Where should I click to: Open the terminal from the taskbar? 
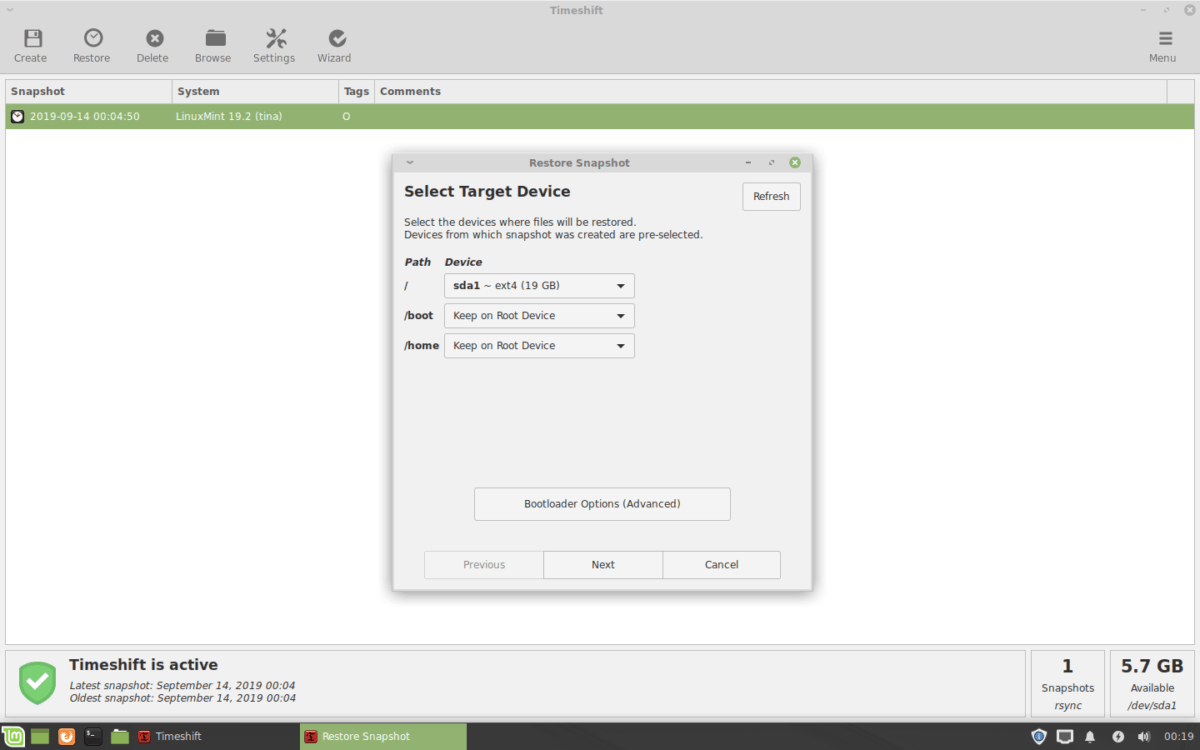[x=93, y=736]
